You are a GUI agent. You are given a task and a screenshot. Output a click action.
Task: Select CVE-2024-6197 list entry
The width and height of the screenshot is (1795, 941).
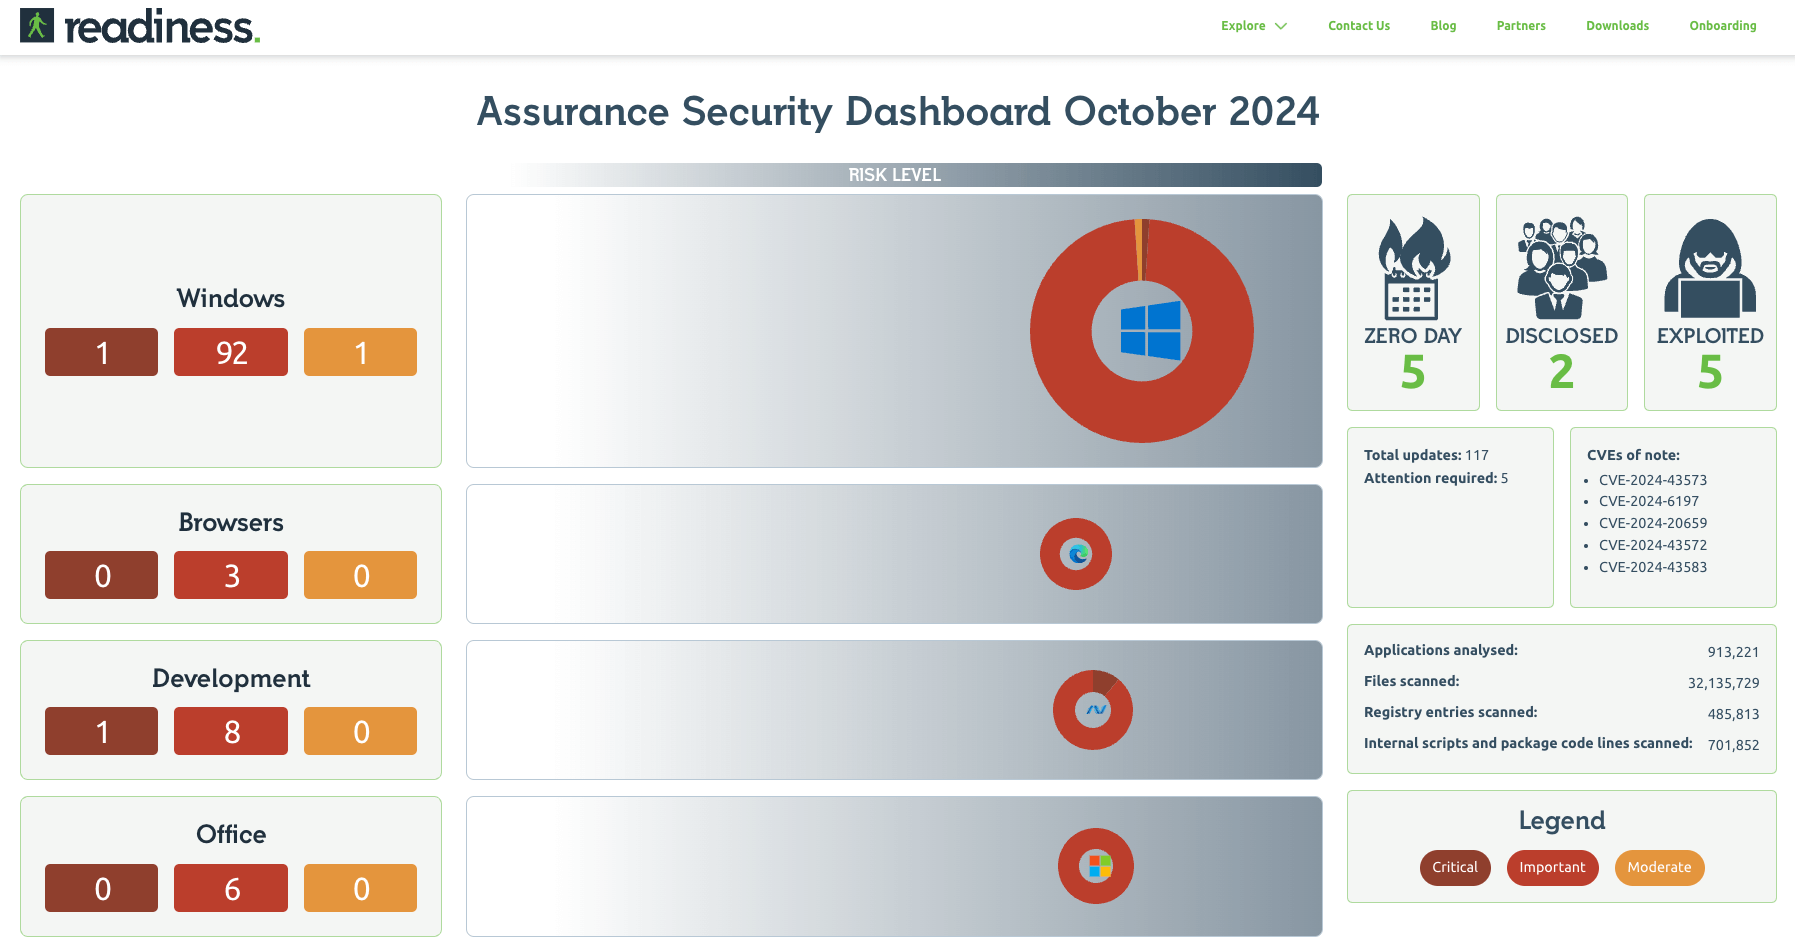click(x=1649, y=501)
